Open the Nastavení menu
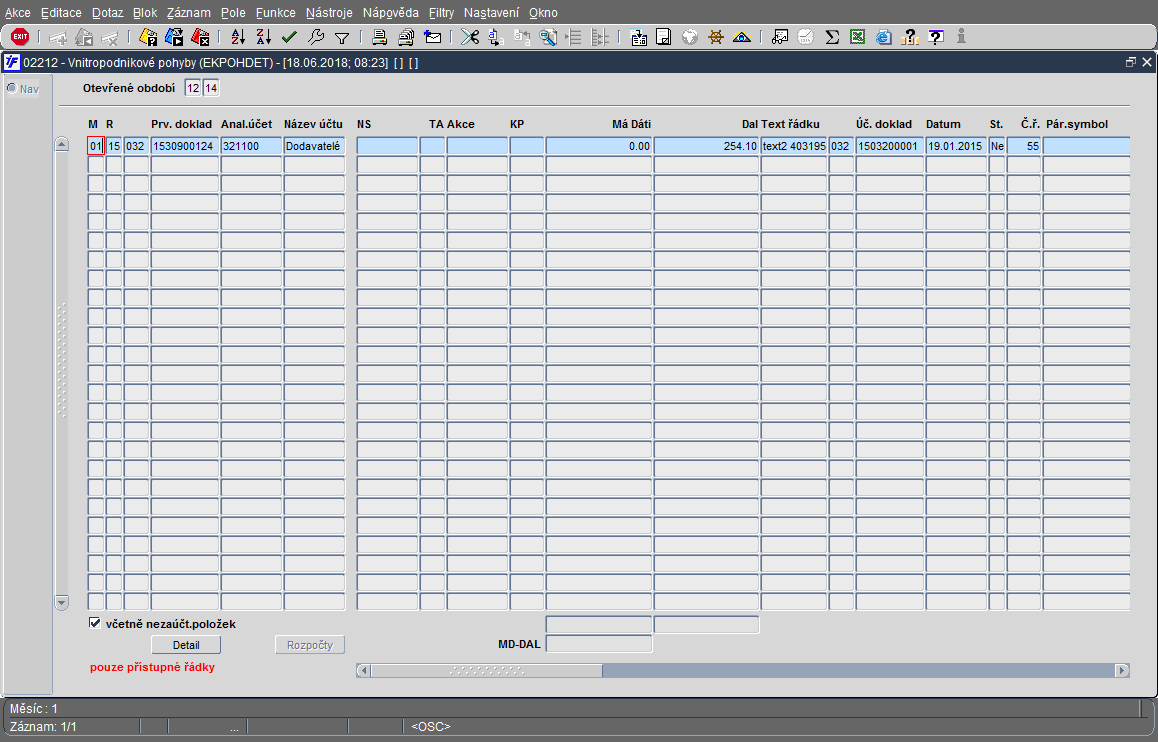The image size is (1158, 742). pos(491,13)
